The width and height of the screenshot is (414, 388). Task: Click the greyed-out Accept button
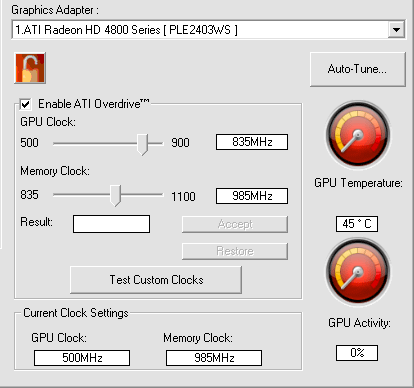pos(235,224)
